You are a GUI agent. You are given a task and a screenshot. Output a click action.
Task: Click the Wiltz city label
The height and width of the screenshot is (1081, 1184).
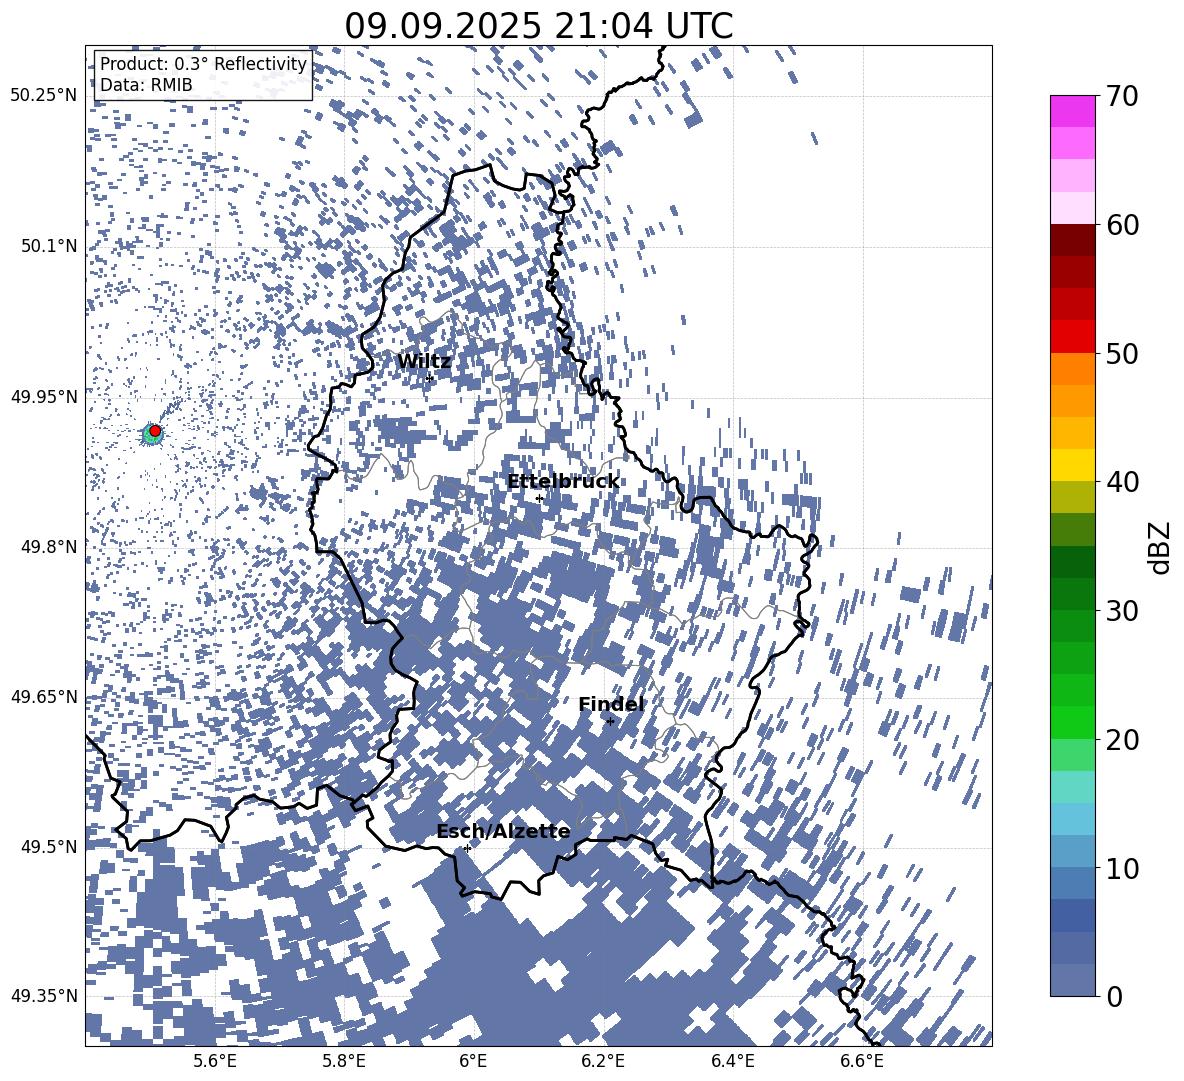[424, 361]
